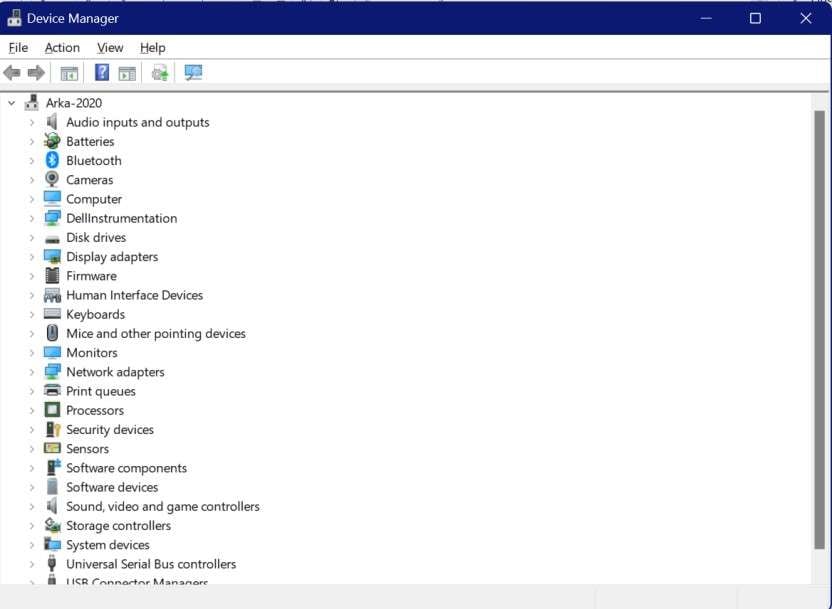This screenshot has width=832, height=609.
Task: Click the Security devices key icon
Action: 53,429
